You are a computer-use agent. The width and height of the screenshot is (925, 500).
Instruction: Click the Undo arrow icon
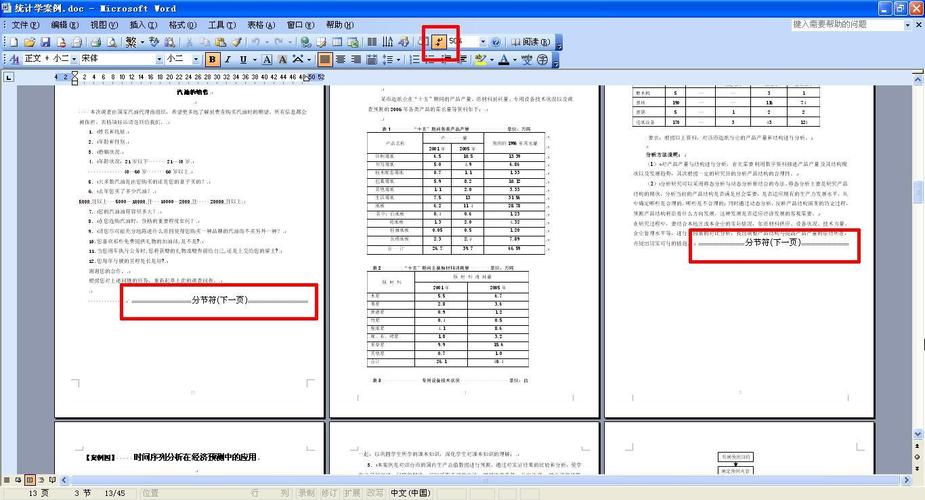pos(255,42)
